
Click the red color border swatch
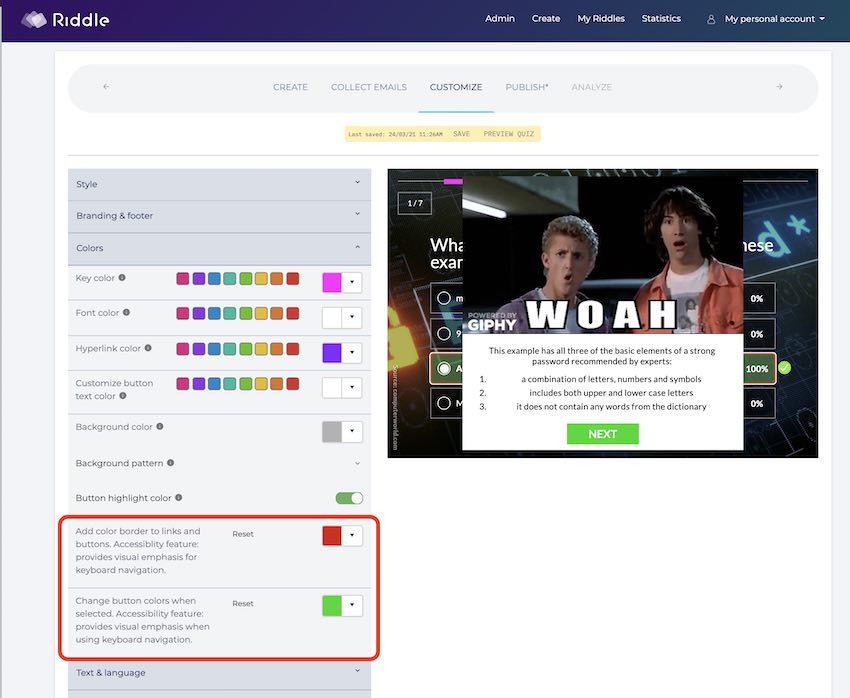pos(332,535)
